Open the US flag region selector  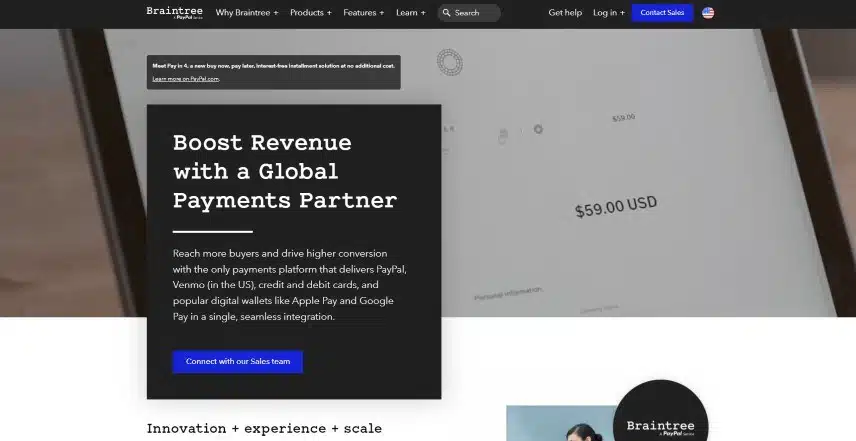708,13
